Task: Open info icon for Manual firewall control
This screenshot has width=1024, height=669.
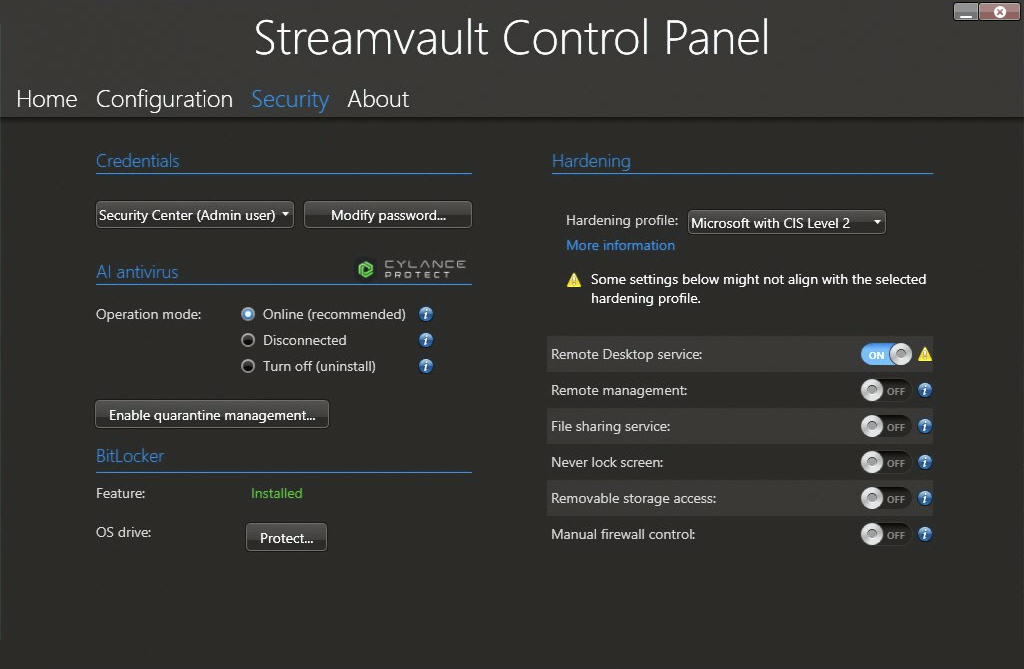Action: [925, 534]
